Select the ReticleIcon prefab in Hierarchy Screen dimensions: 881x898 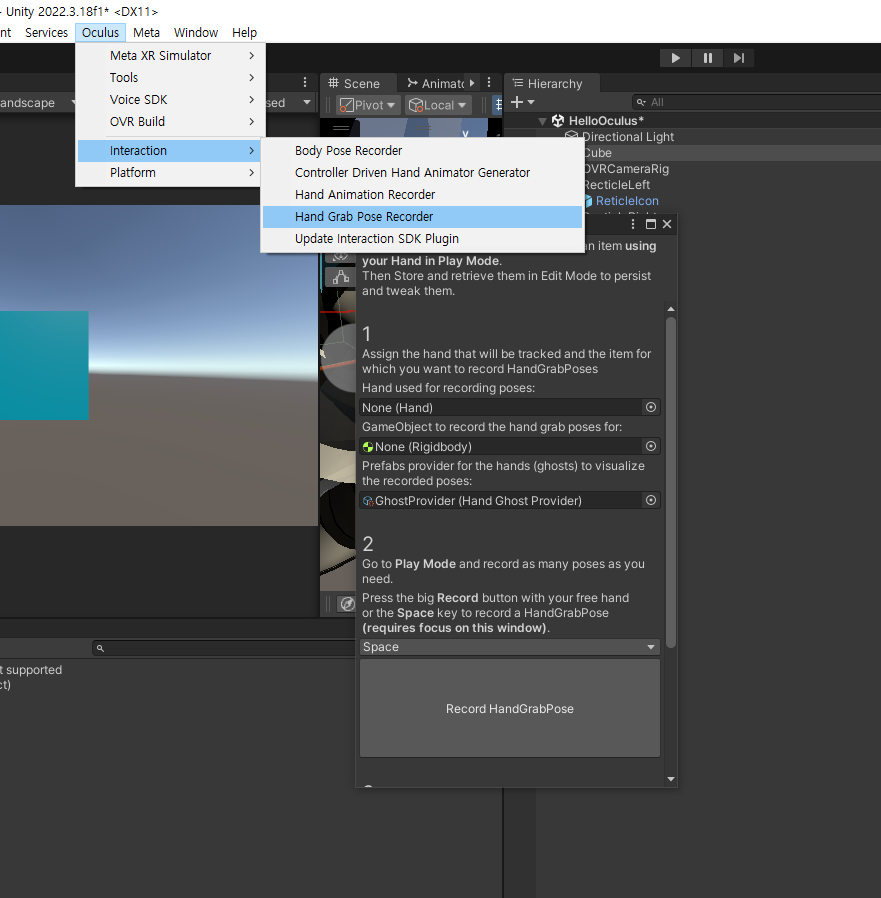[627, 201]
